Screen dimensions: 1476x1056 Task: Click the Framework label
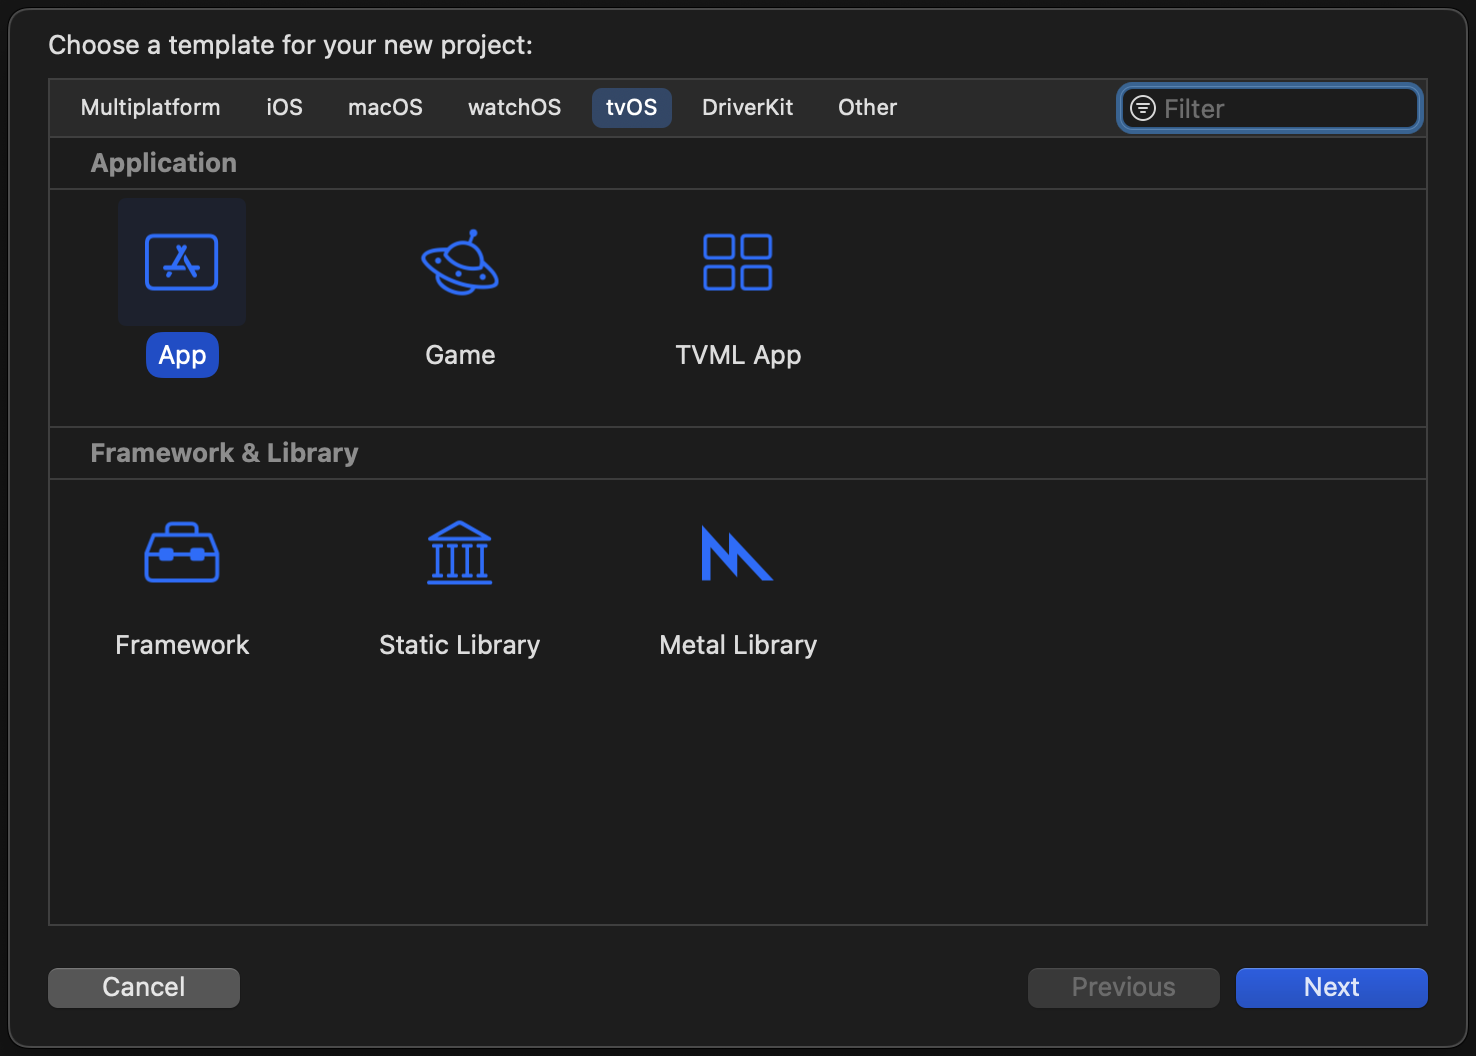click(182, 645)
